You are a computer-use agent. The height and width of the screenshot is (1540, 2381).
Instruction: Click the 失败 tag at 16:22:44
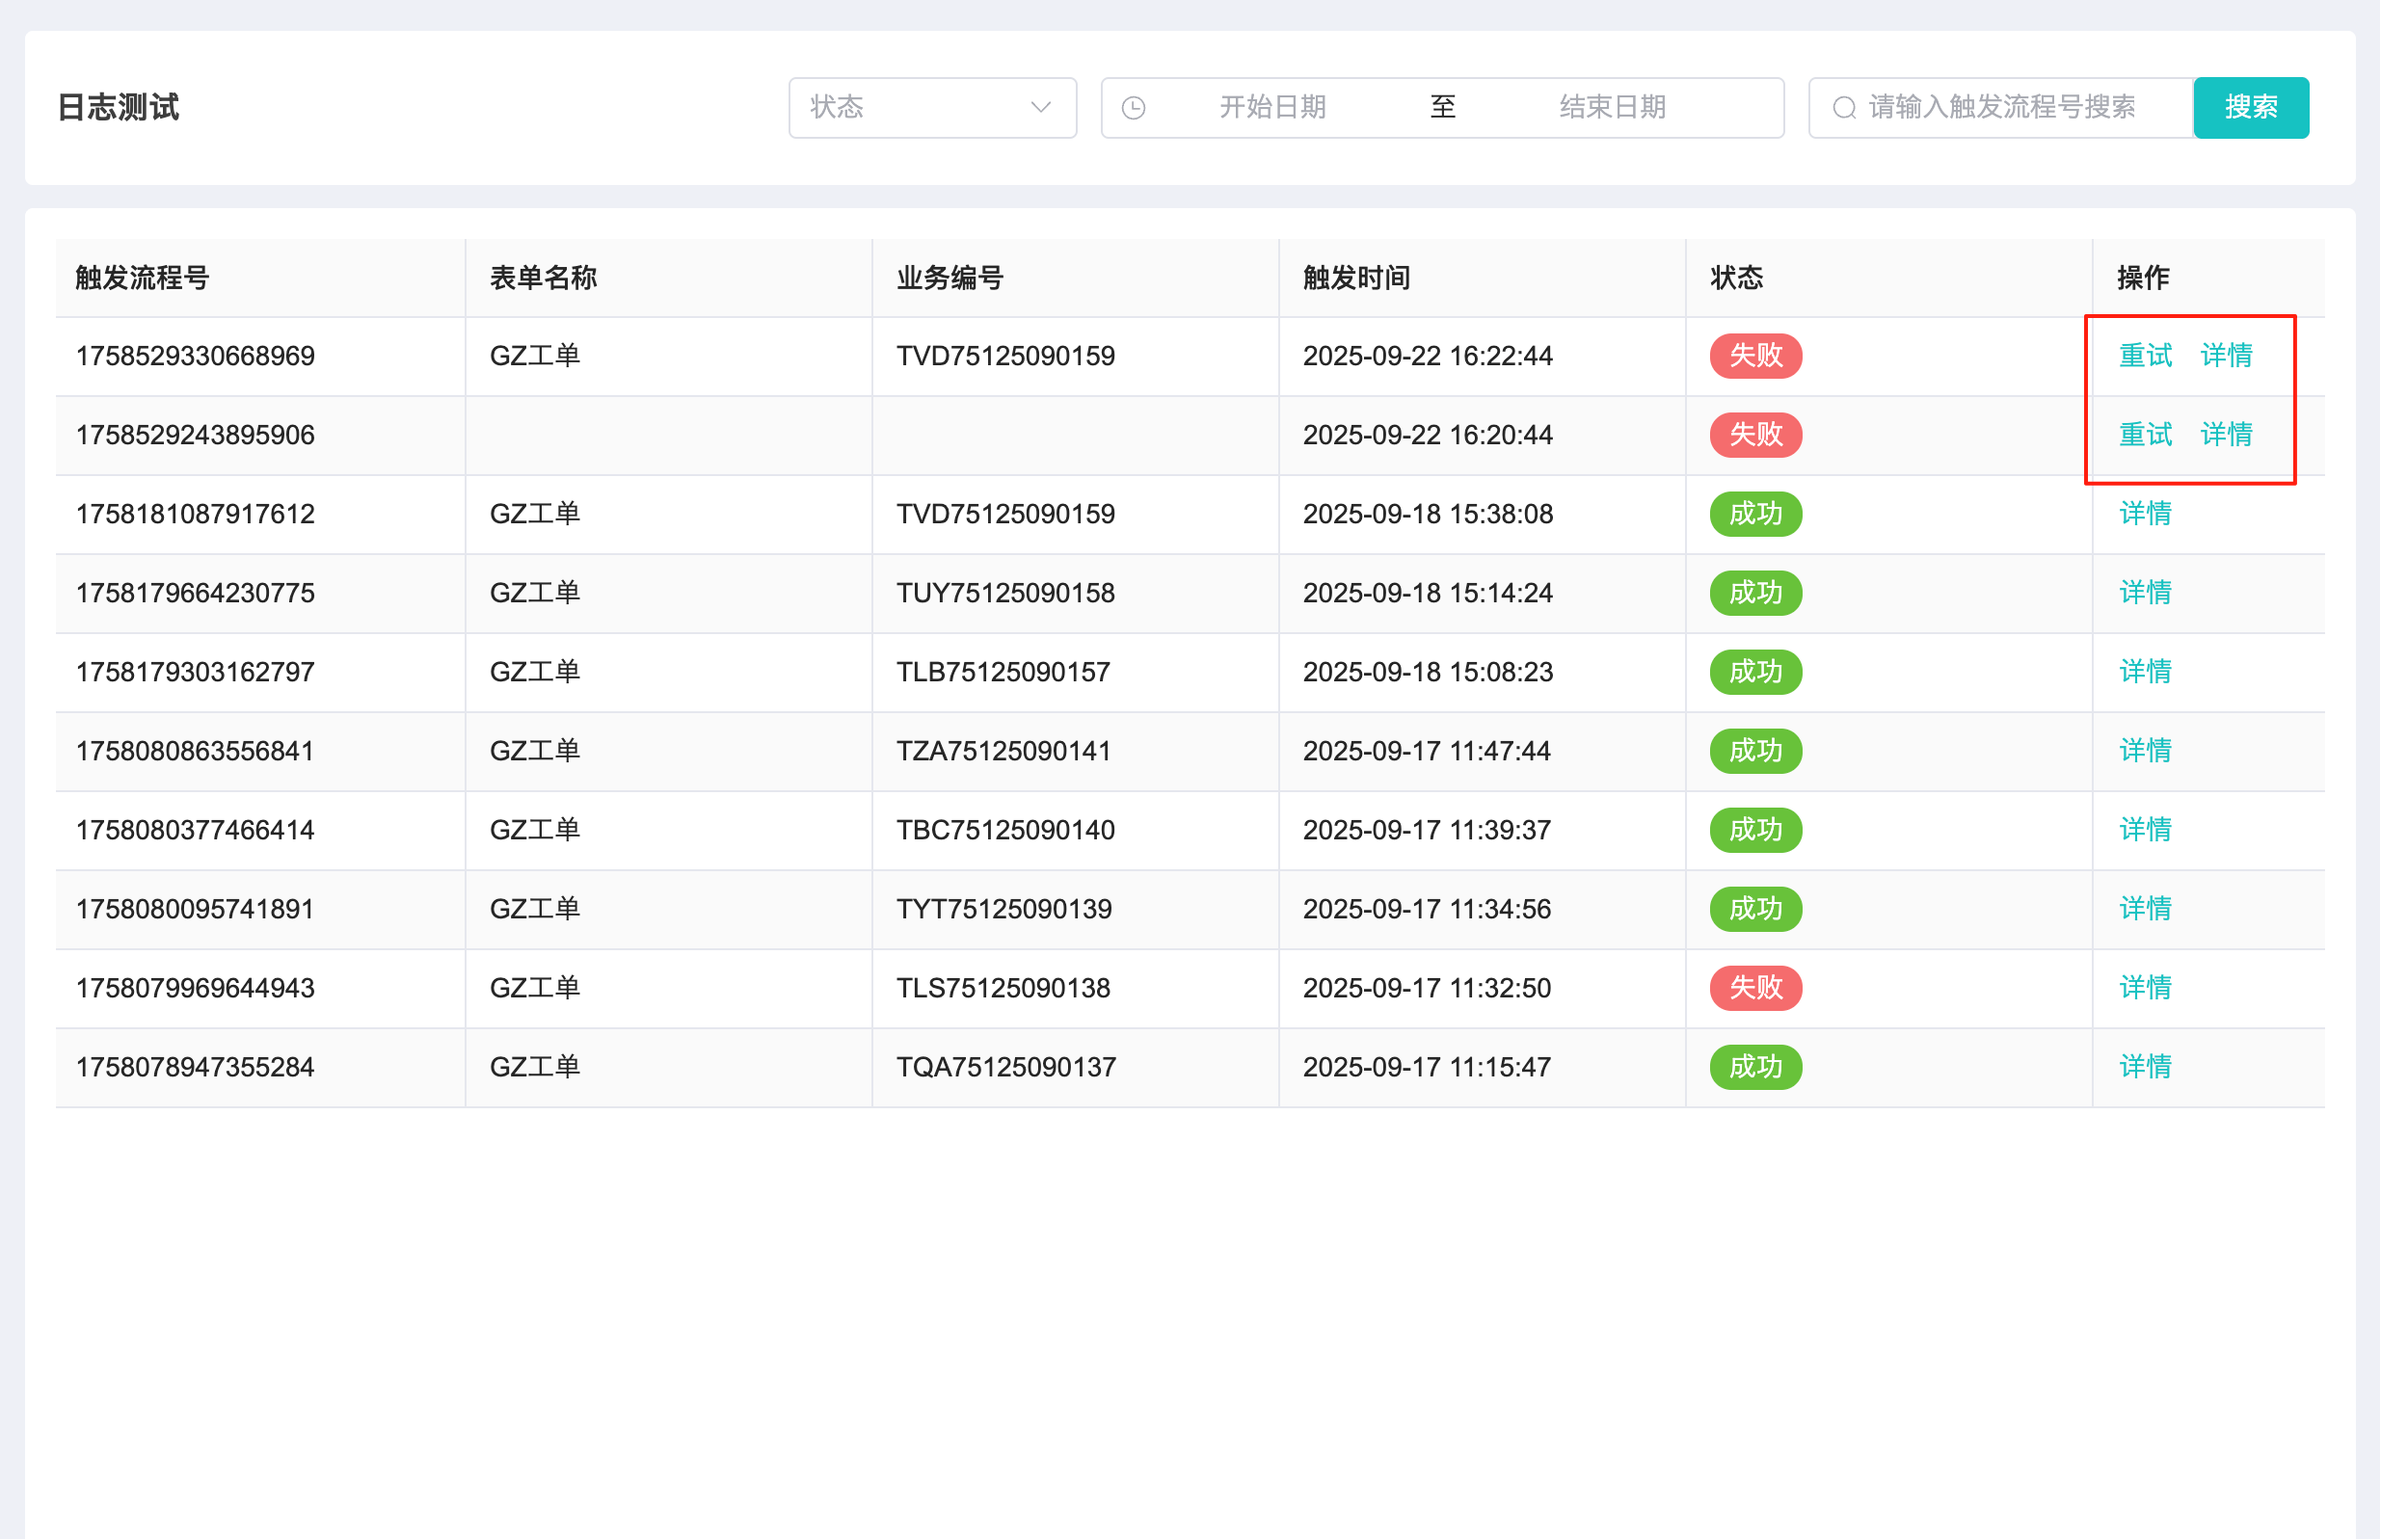1755,355
